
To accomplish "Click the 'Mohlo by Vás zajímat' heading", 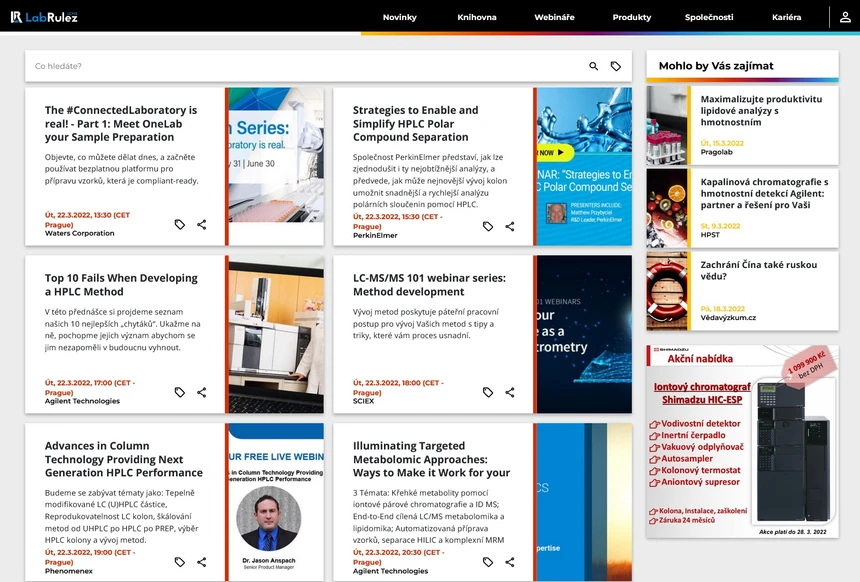I will [716, 66].
